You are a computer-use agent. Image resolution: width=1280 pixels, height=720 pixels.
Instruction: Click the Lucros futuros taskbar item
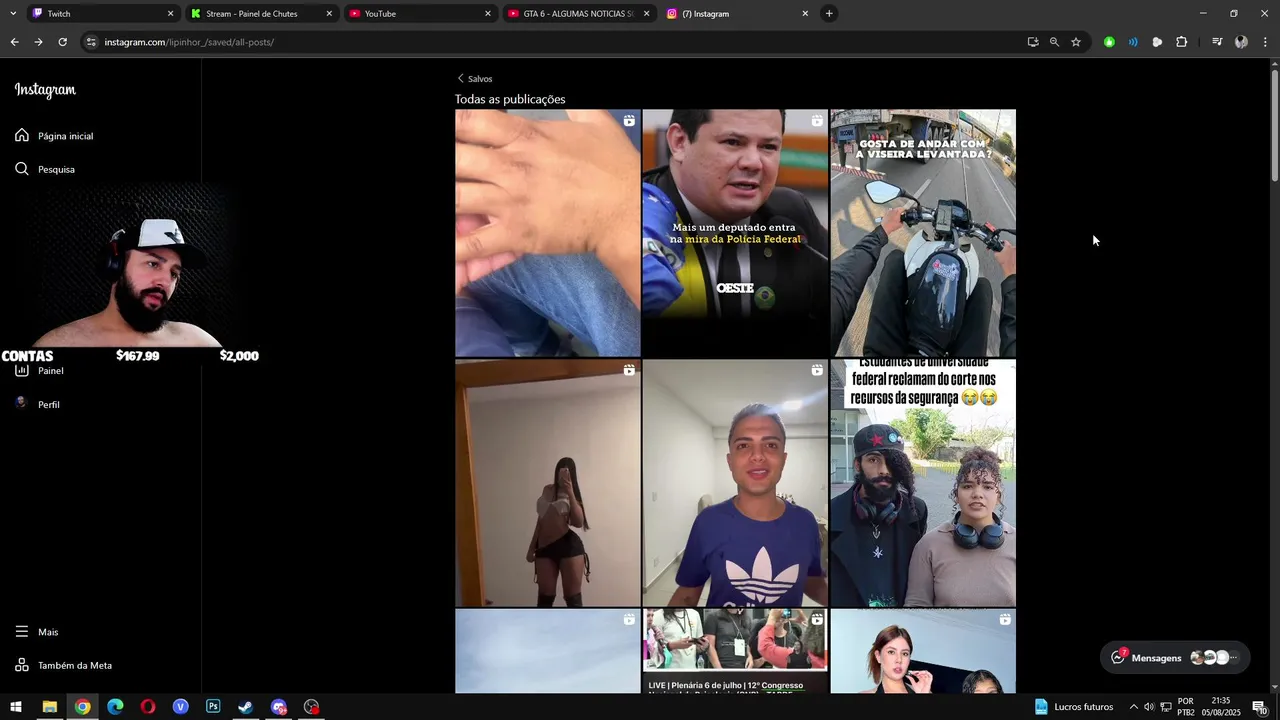[x=1074, y=707]
